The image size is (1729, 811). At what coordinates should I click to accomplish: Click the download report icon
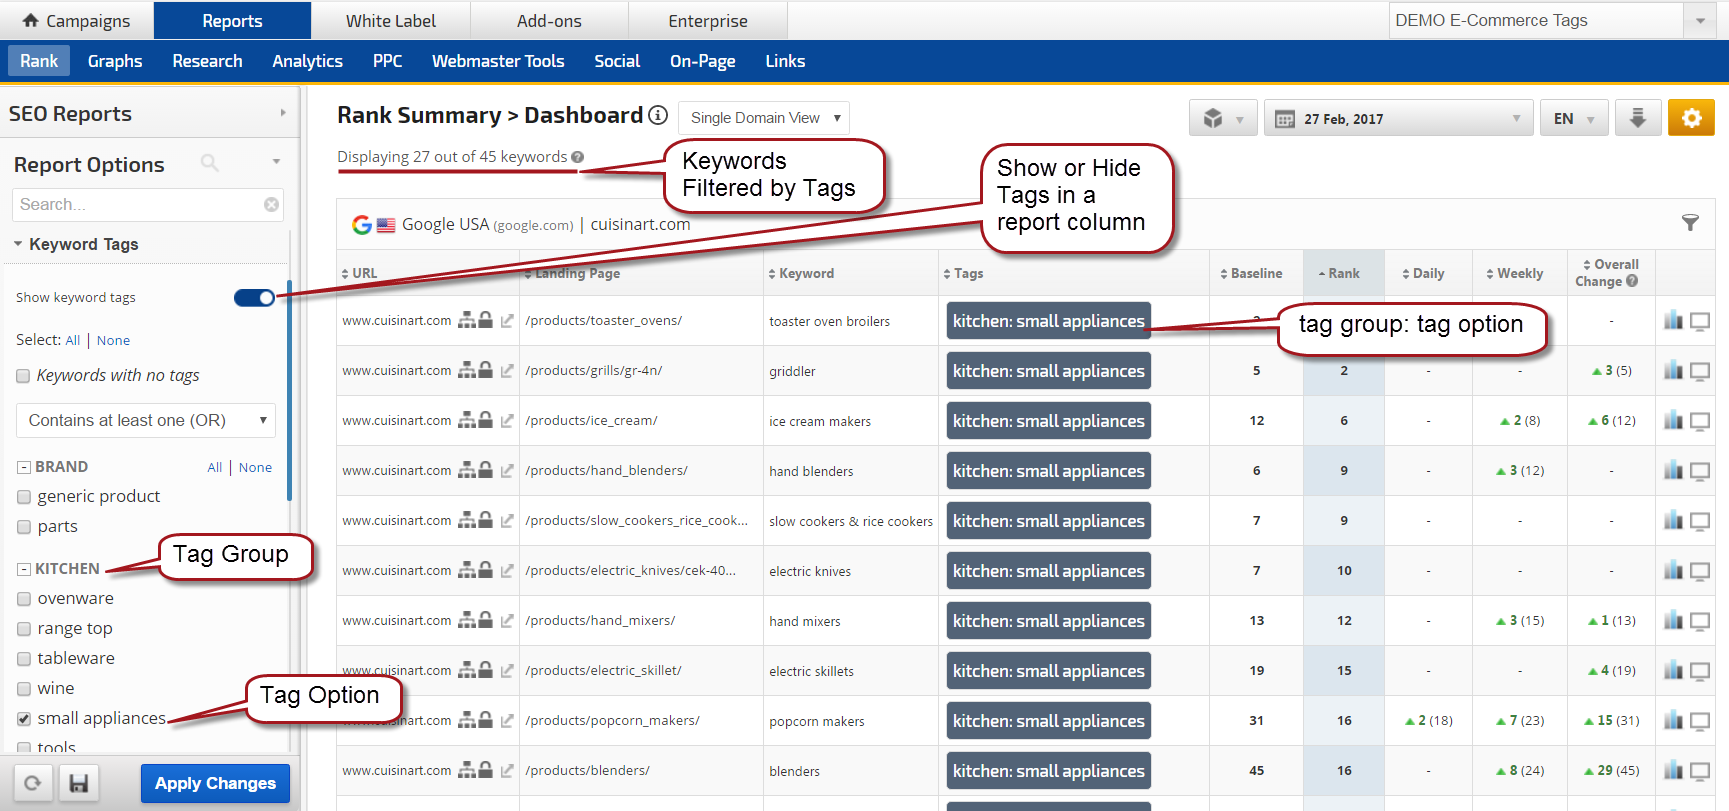[1637, 118]
